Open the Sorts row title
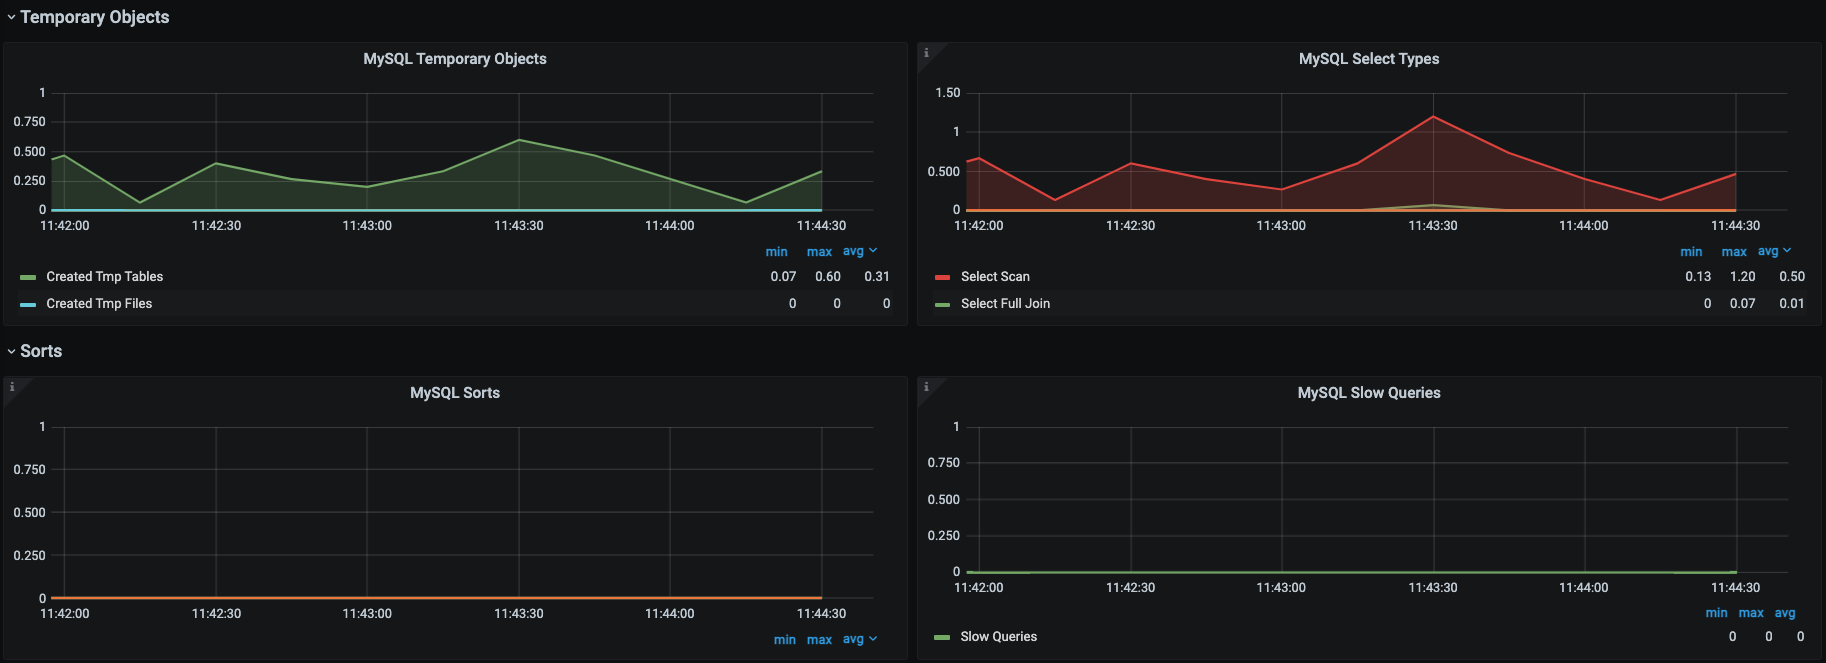The image size is (1826, 663). pyautogui.click(x=41, y=351)
